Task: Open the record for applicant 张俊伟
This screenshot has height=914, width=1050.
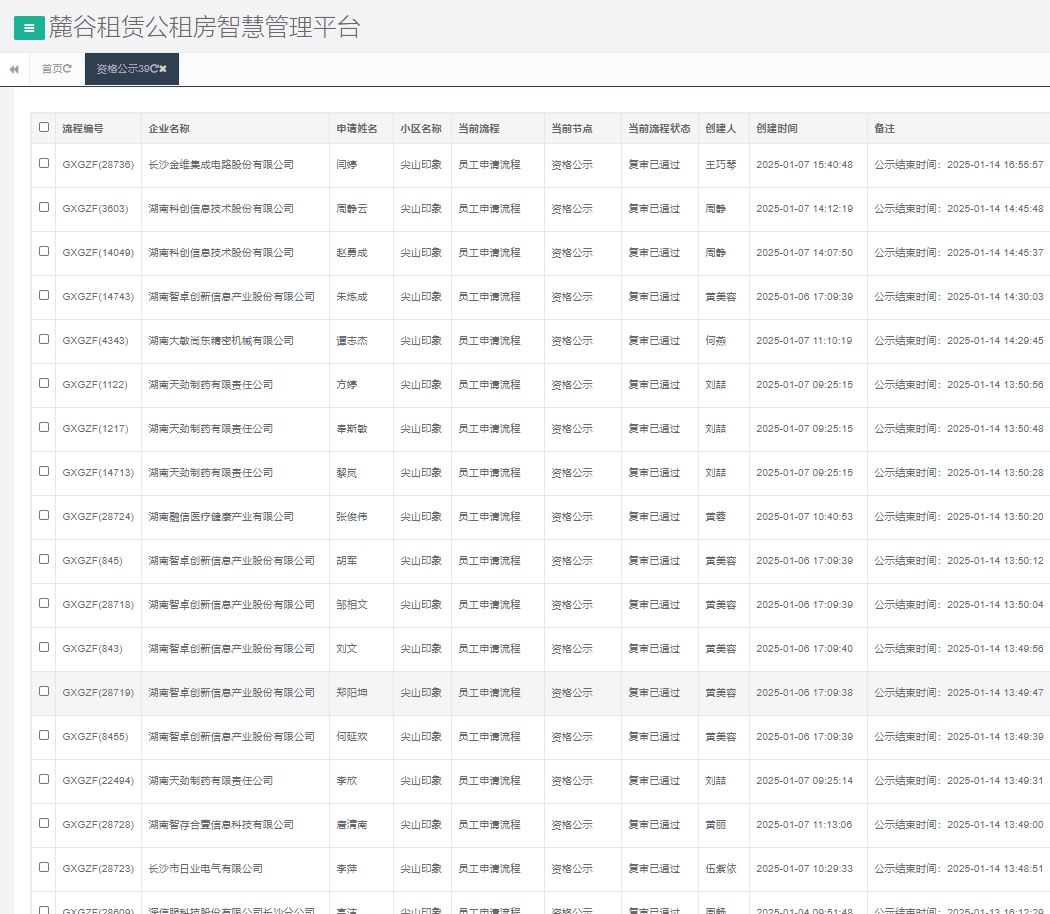Action: [352, 517]
